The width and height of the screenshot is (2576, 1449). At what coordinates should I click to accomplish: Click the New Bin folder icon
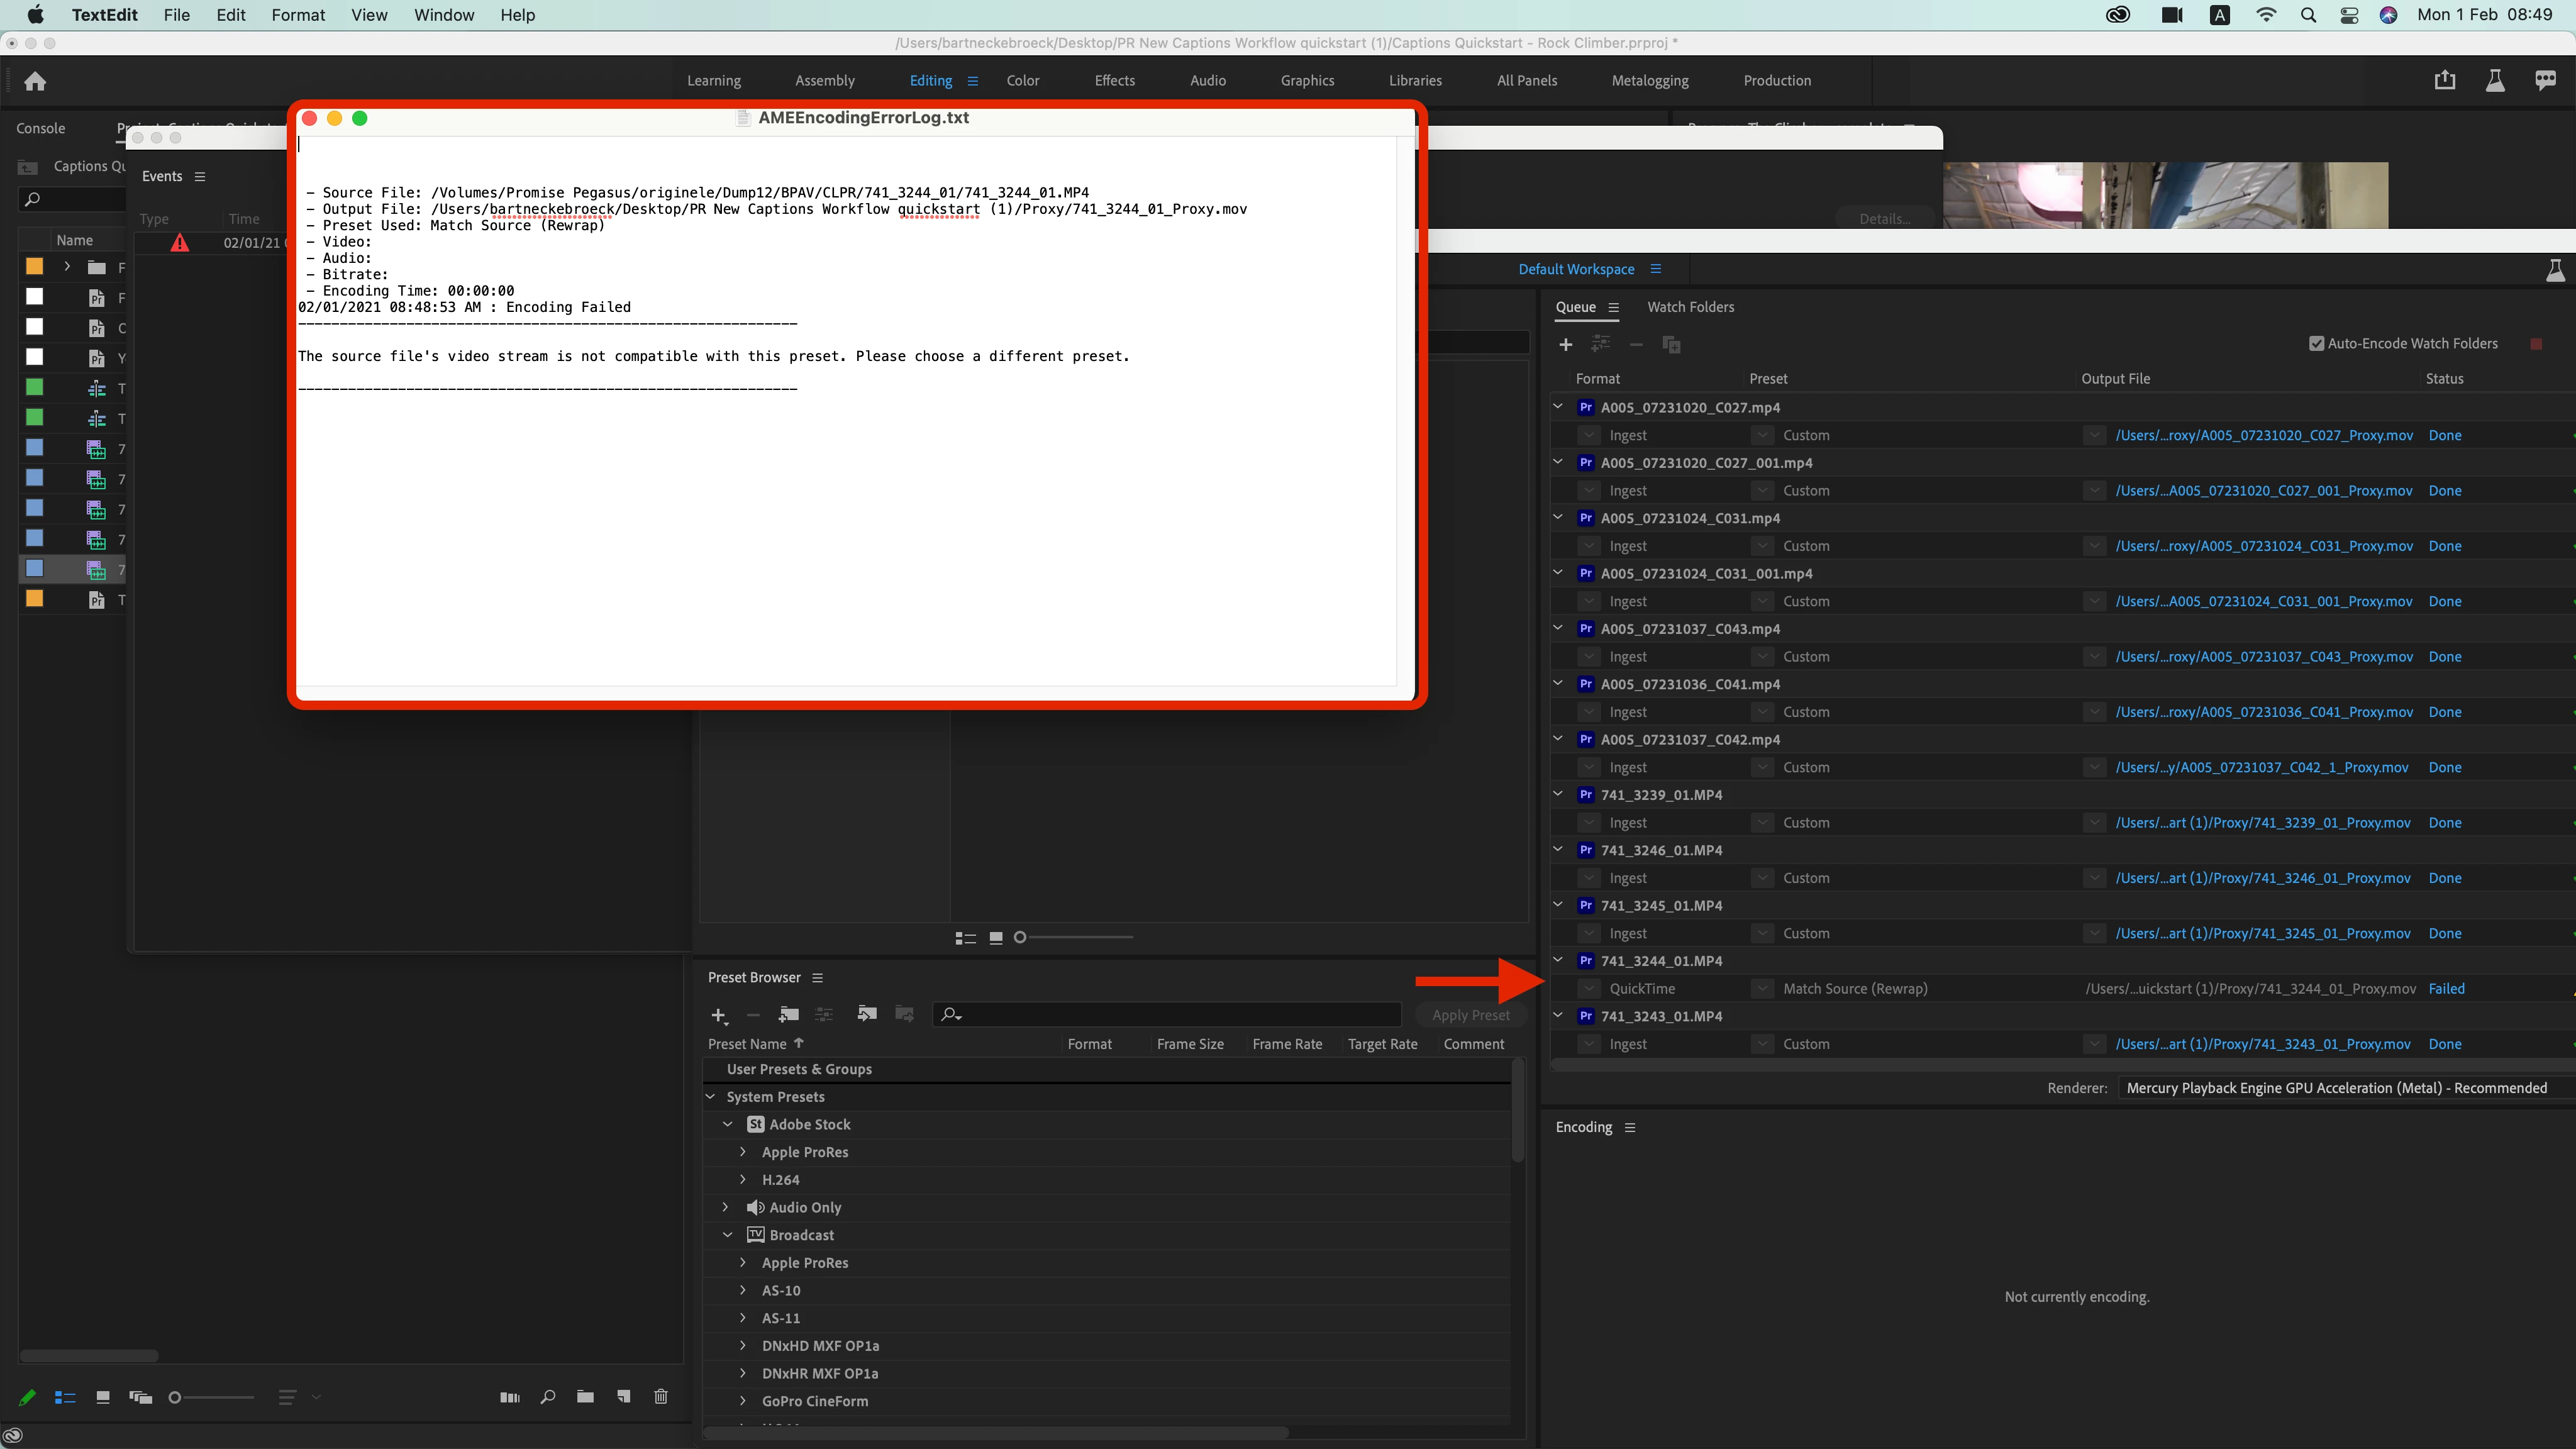pos(585,1396)
